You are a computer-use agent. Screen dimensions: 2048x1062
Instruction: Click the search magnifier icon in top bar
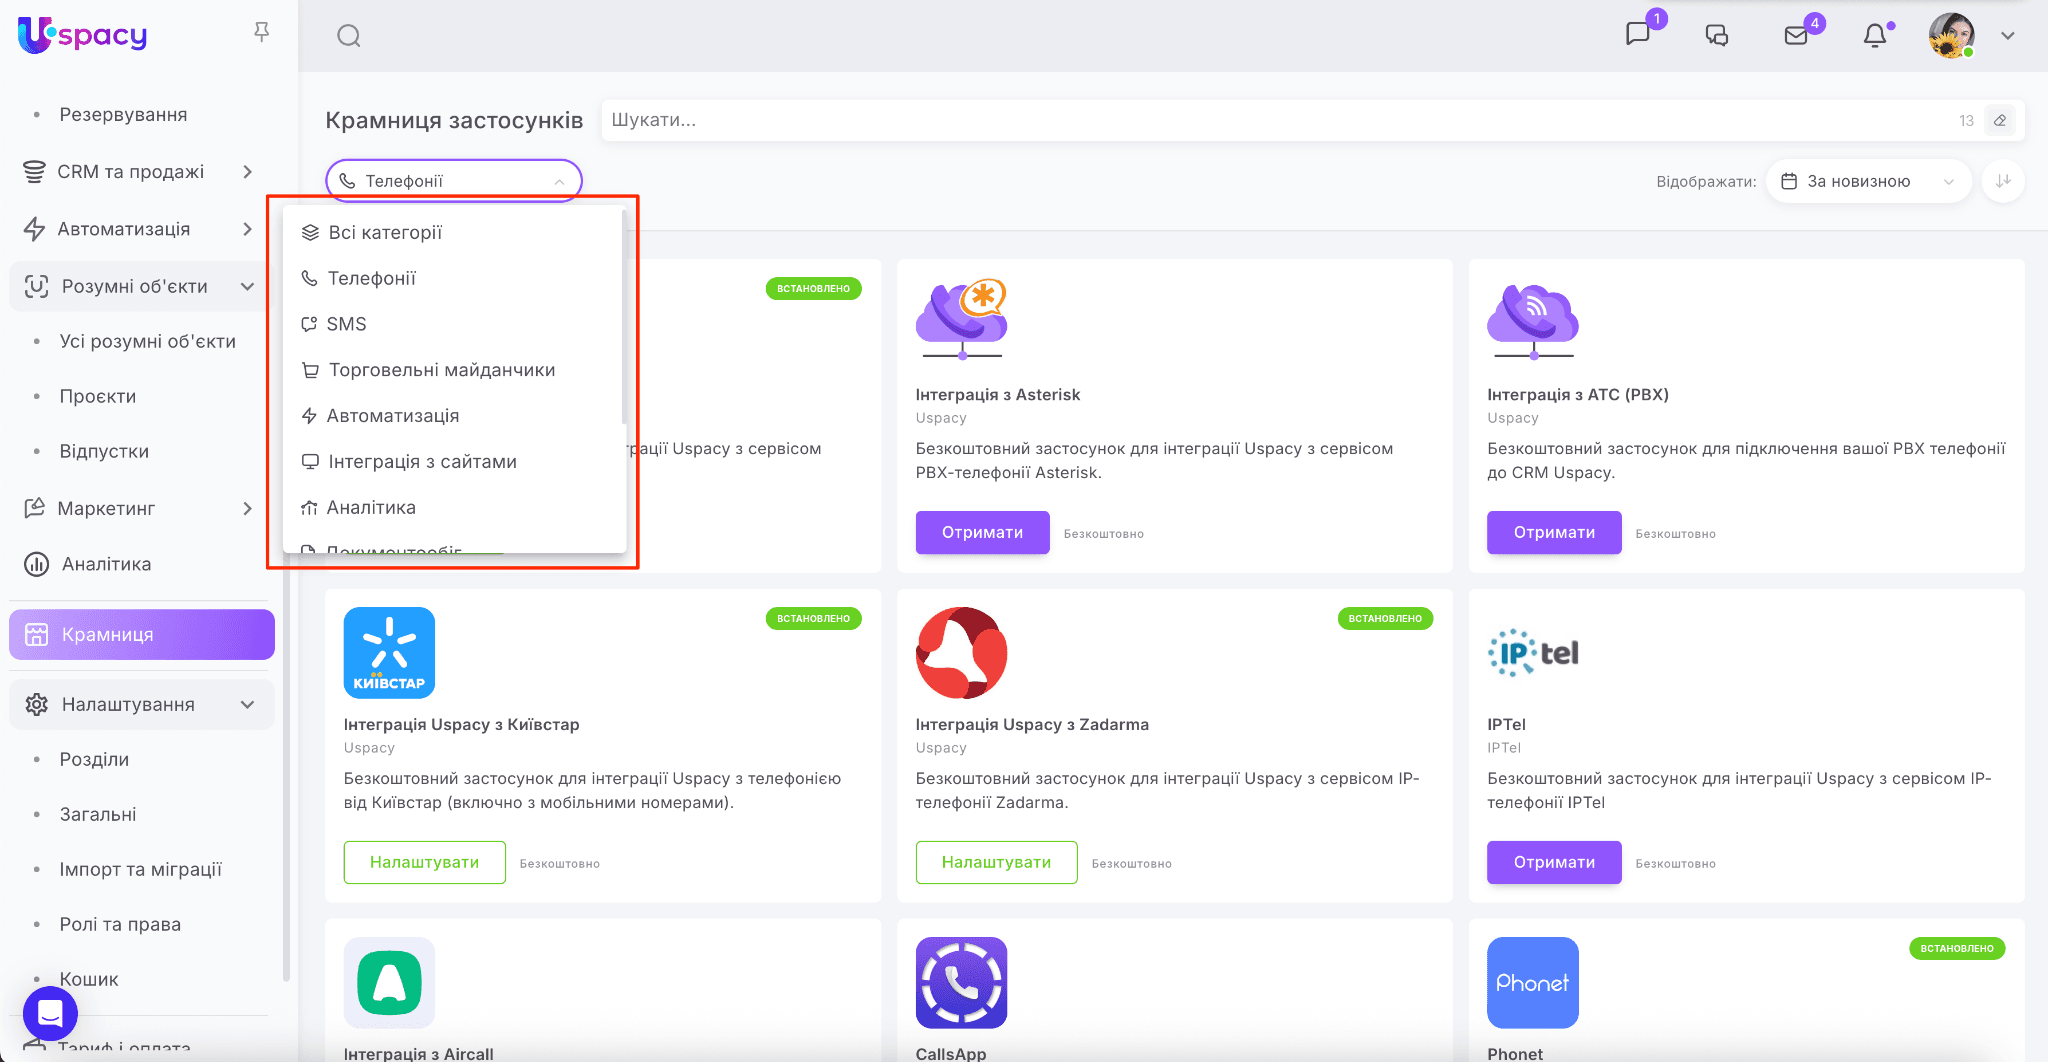pyautogui.click(x=348, y=36)
